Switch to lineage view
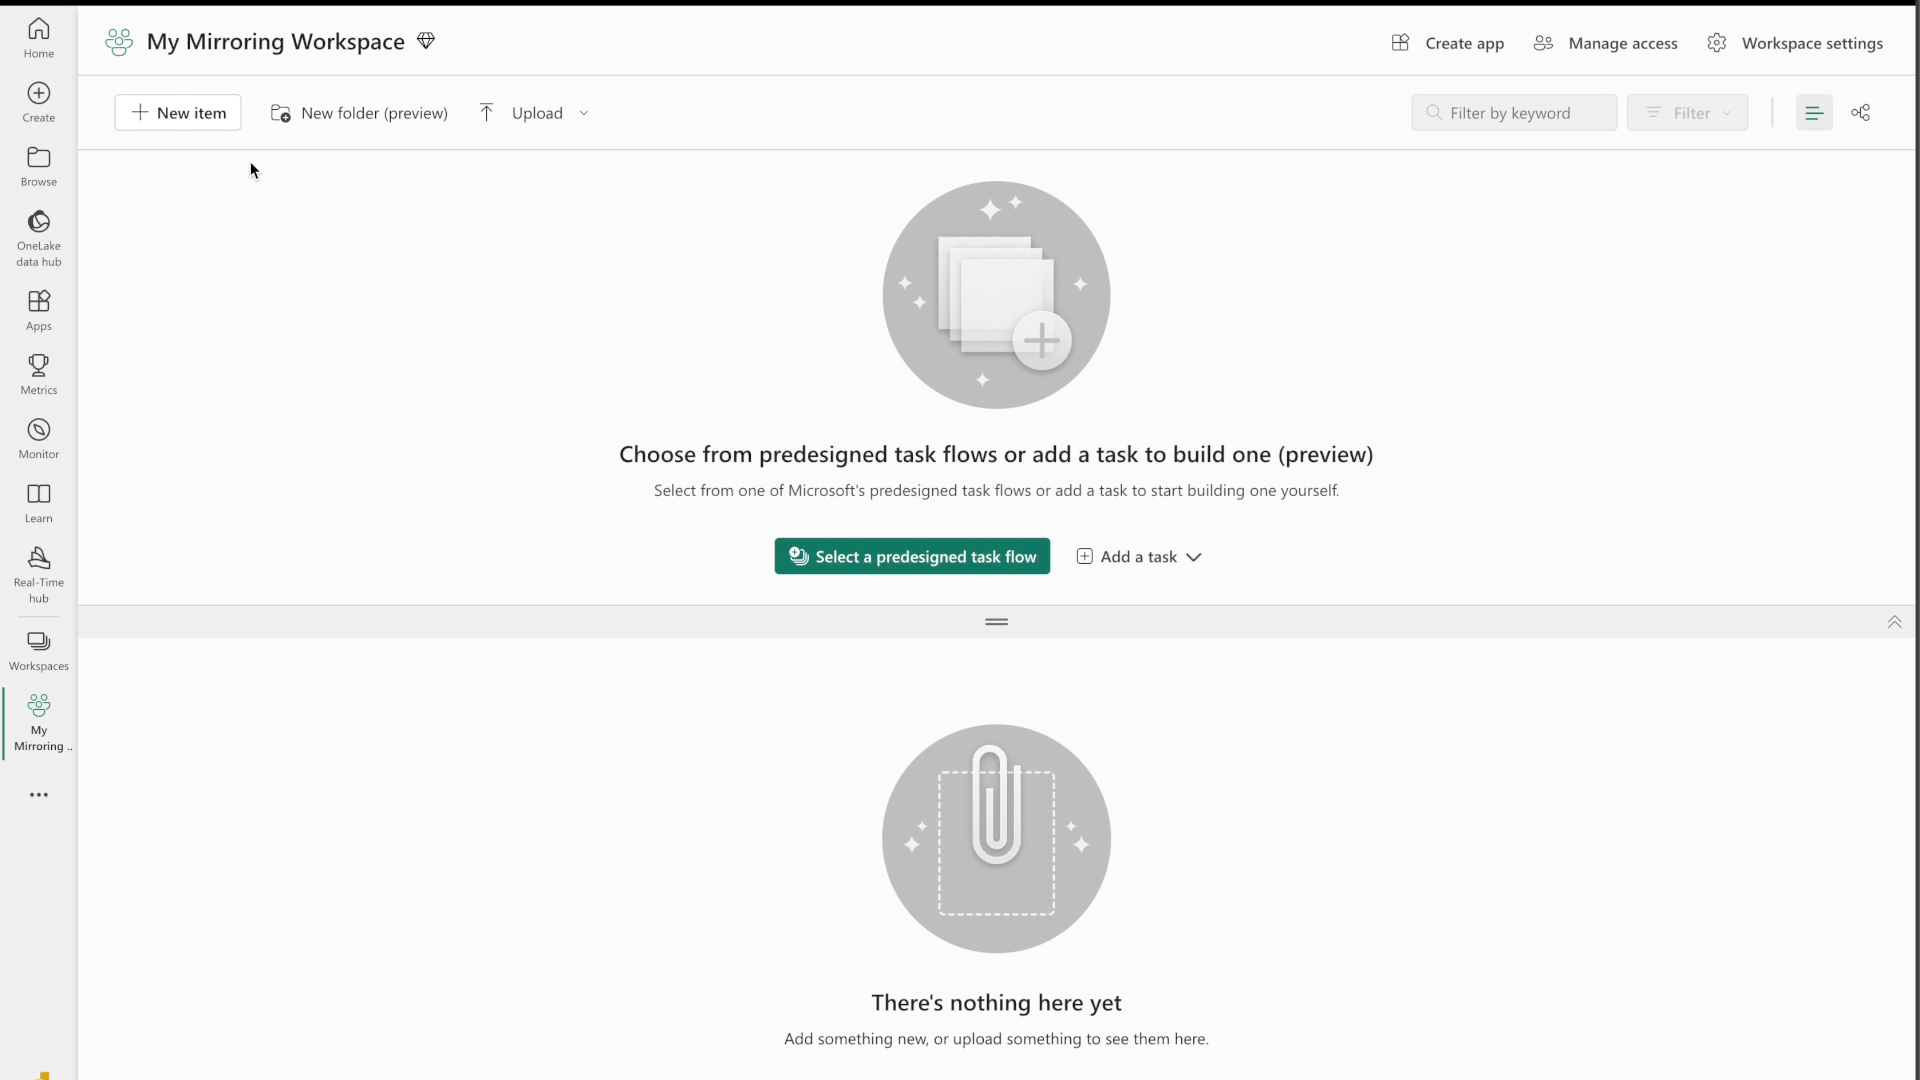Image resolution: width=1920 pixels, height=1080 pixels. coord(1861,113)
